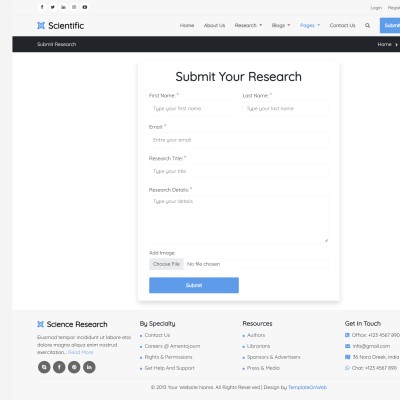Open footer Contact Us link

click(x=157, y=335)
